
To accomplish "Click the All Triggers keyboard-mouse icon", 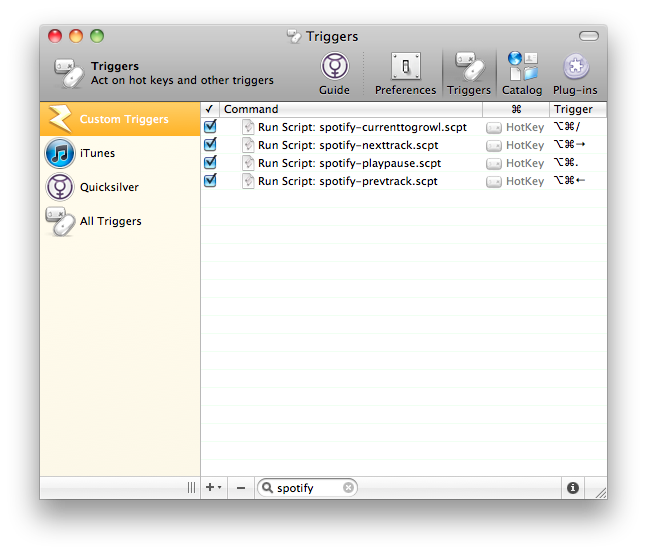I will (x=60, y=221).
